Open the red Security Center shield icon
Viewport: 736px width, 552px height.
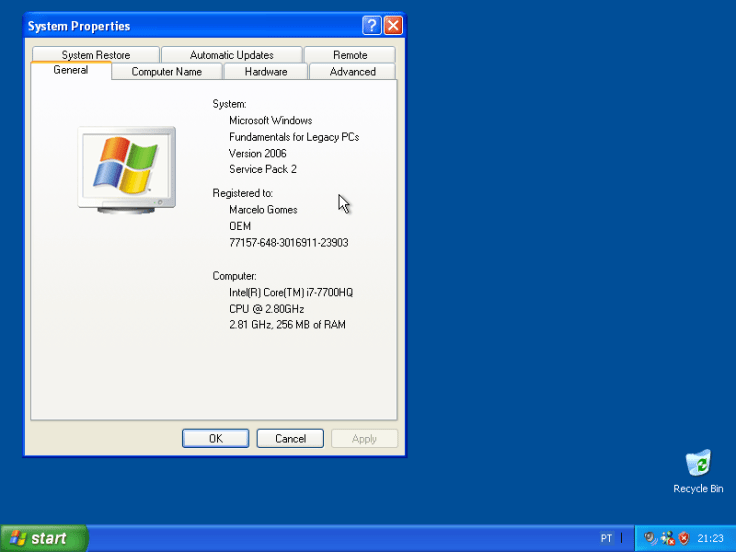(684, 538)
